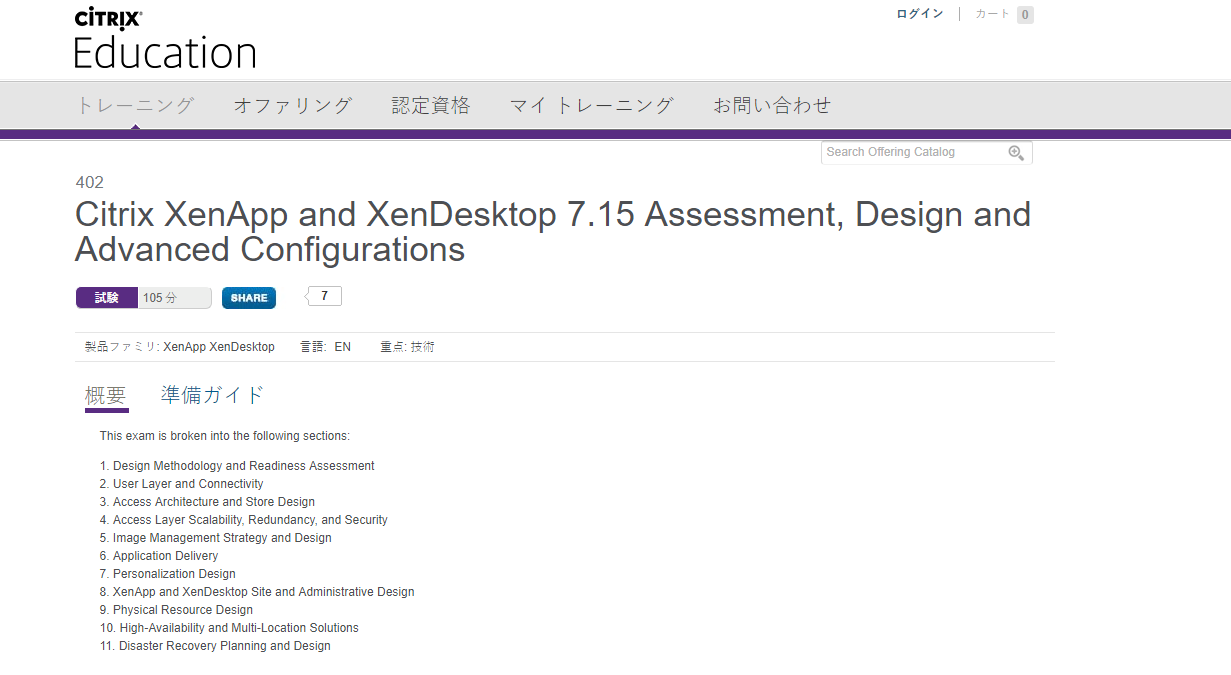Click 'User Layer and Connectivity' line
This screenshot has height=675, width=1231.
coord(188,484)
